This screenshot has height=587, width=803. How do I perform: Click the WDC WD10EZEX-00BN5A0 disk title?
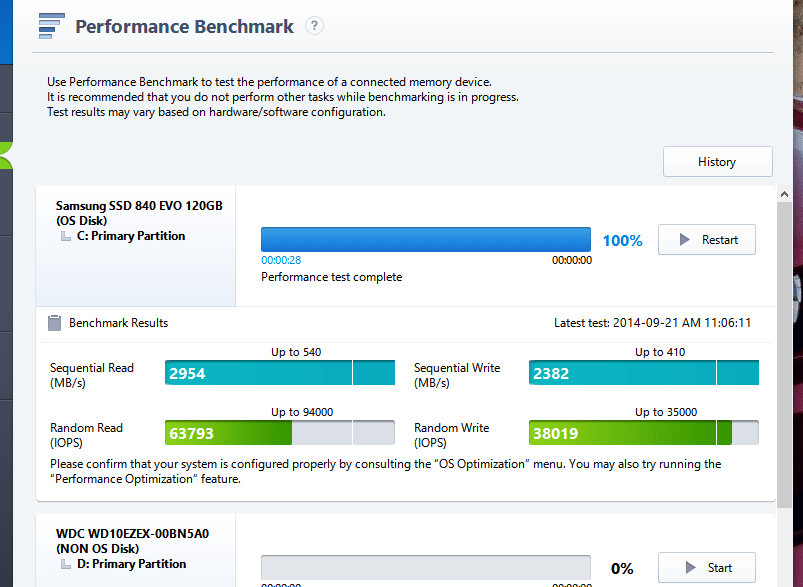[132, 534]
